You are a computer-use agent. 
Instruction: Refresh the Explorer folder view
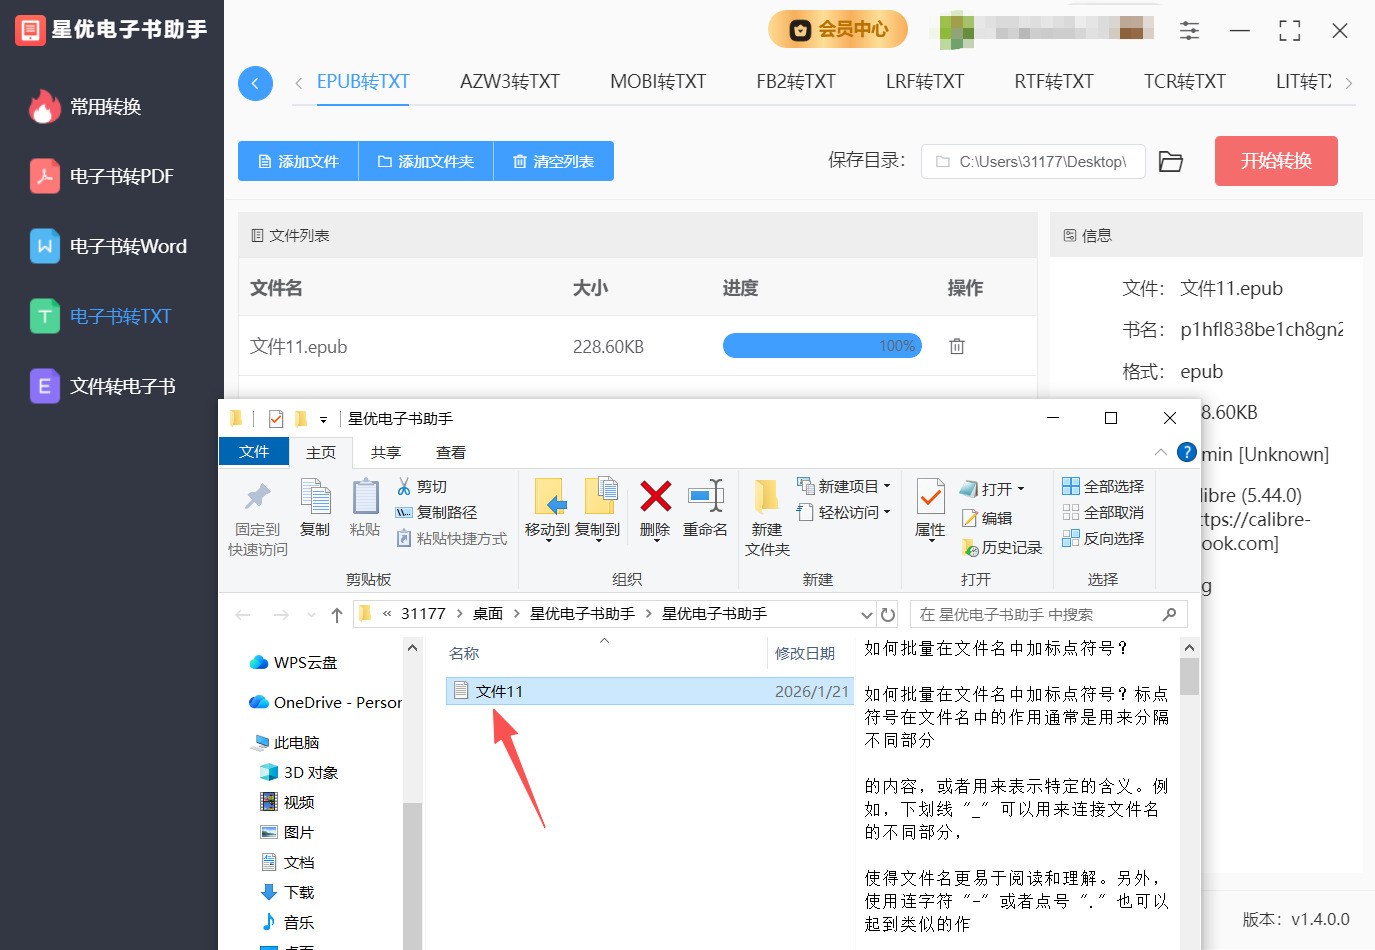tap(888, 615)
